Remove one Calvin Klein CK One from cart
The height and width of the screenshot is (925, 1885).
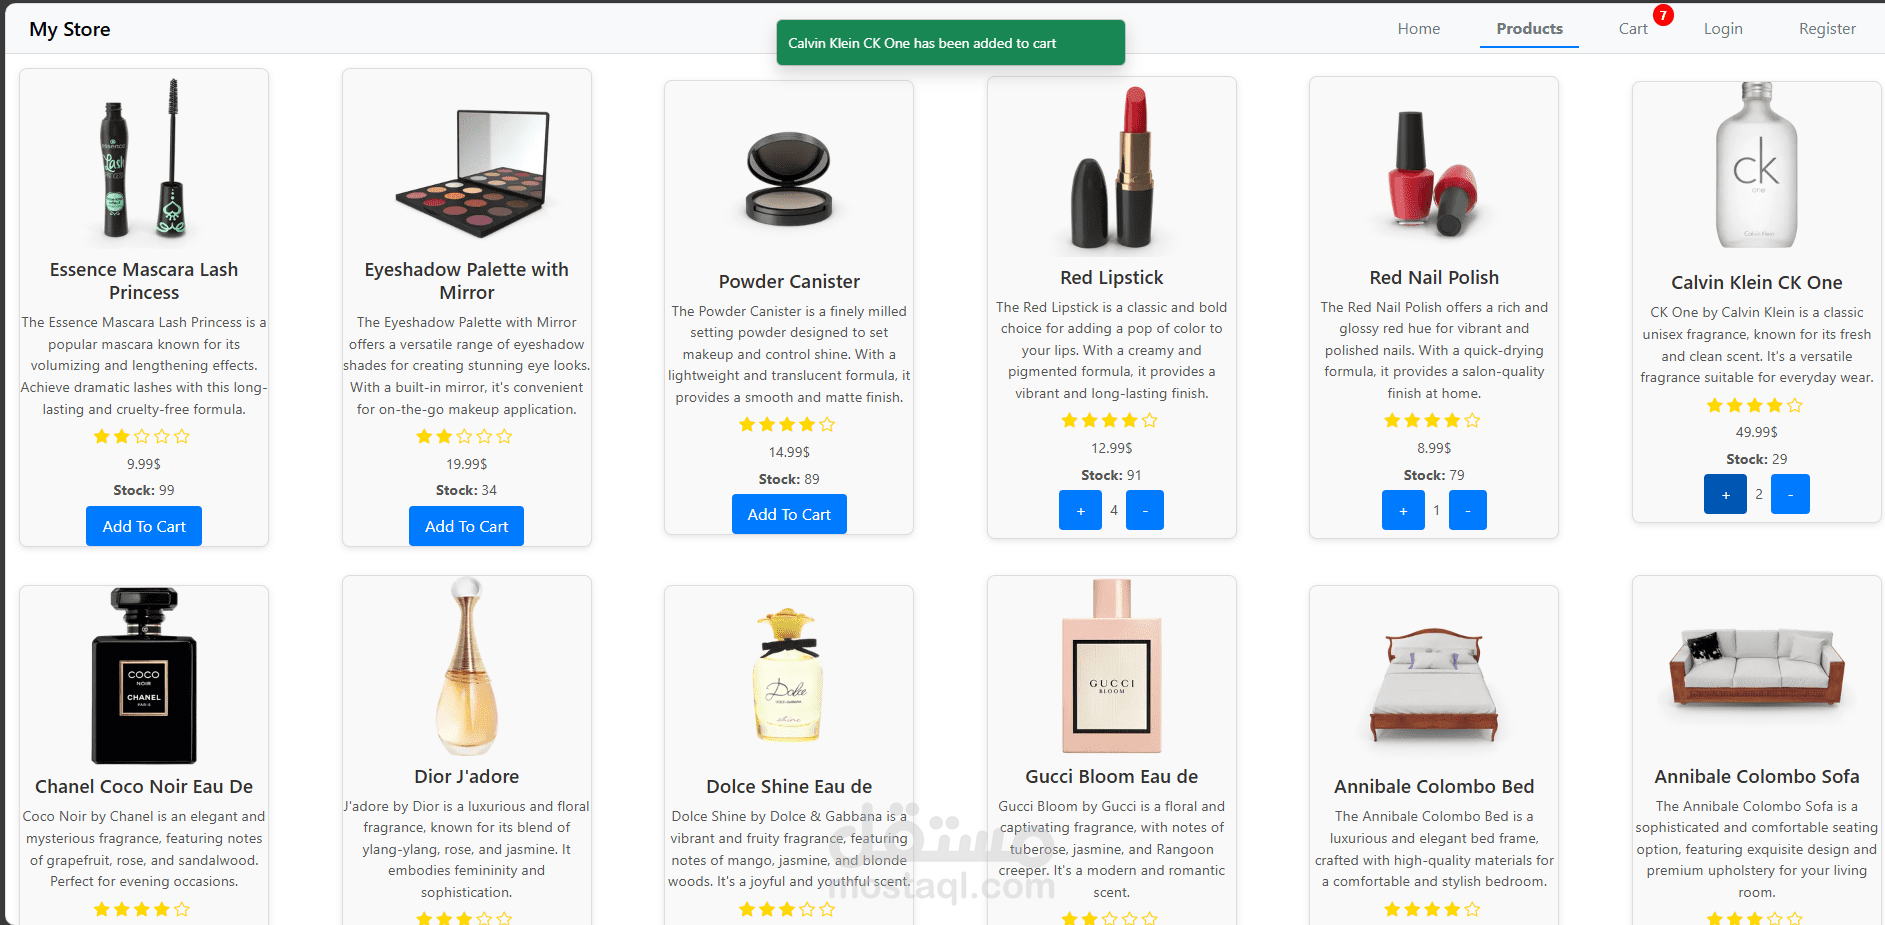(x=1790, y=494)
